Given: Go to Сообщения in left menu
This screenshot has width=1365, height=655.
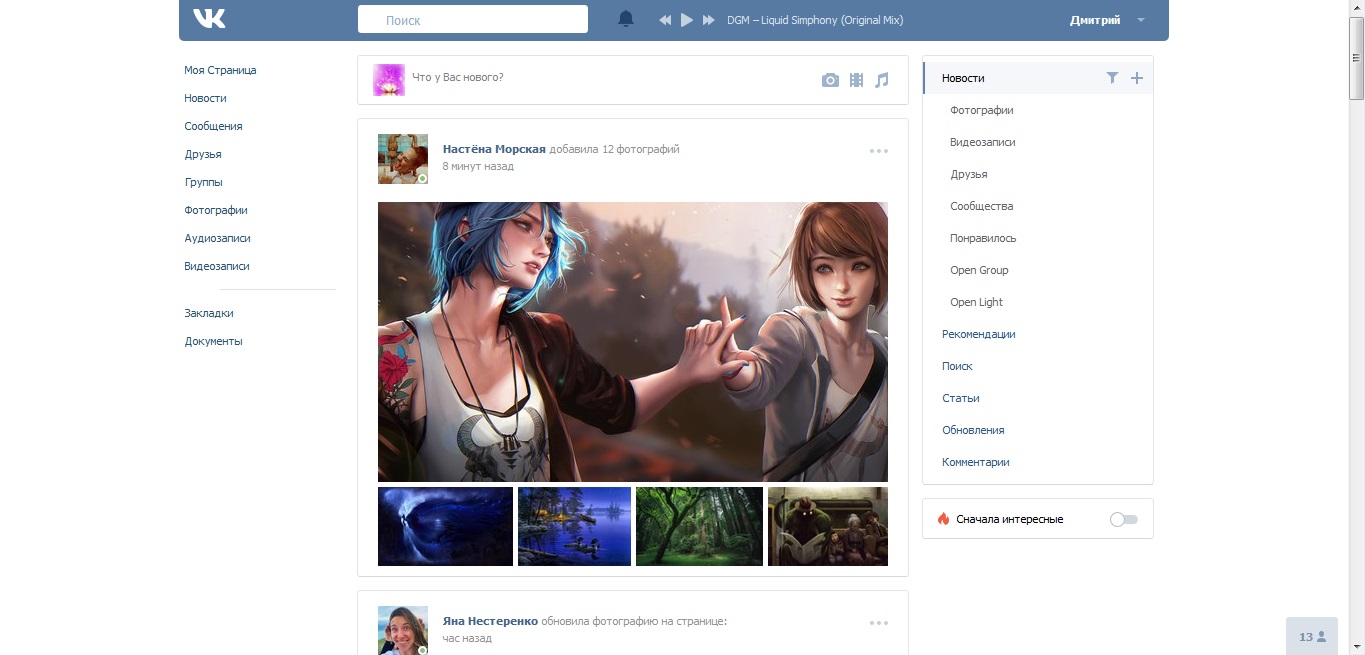Looking at the screenshot, I should pos(213,126).
